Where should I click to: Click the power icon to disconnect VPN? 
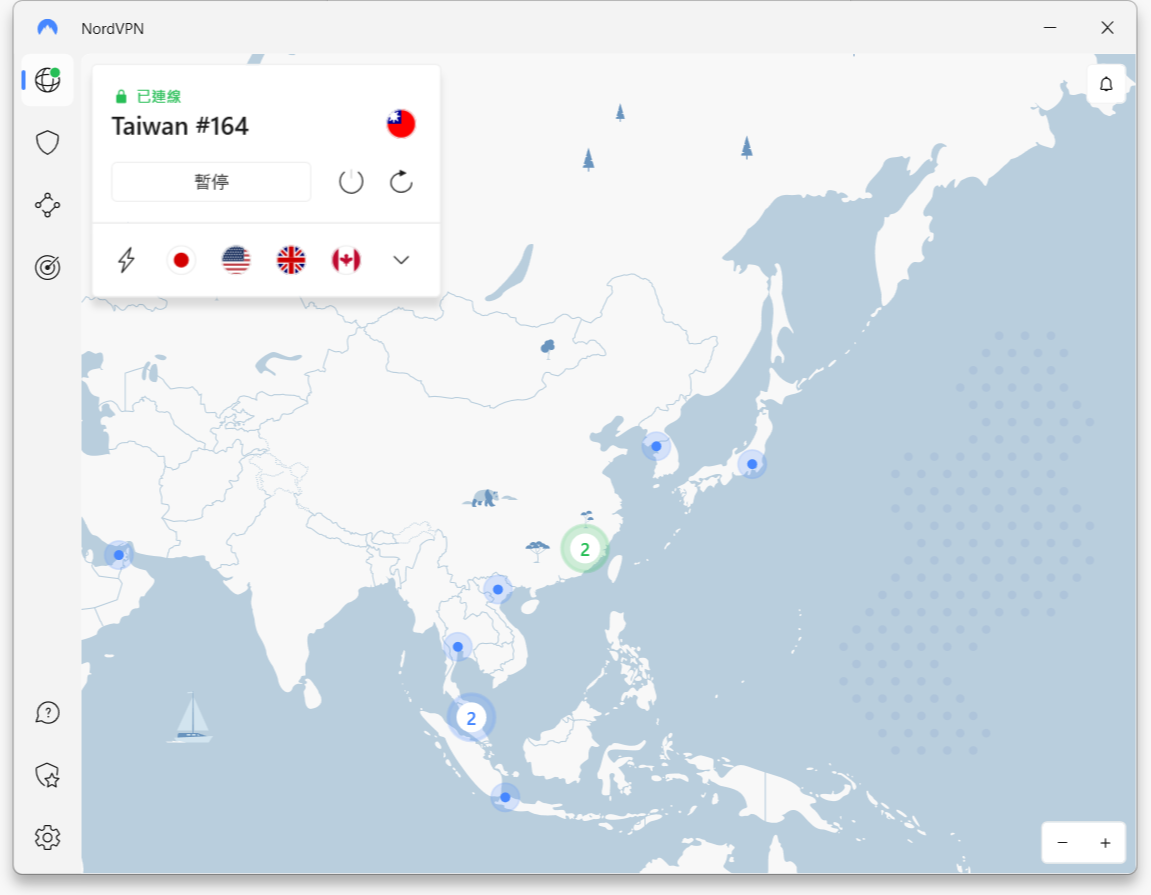(x=351, y=182)
